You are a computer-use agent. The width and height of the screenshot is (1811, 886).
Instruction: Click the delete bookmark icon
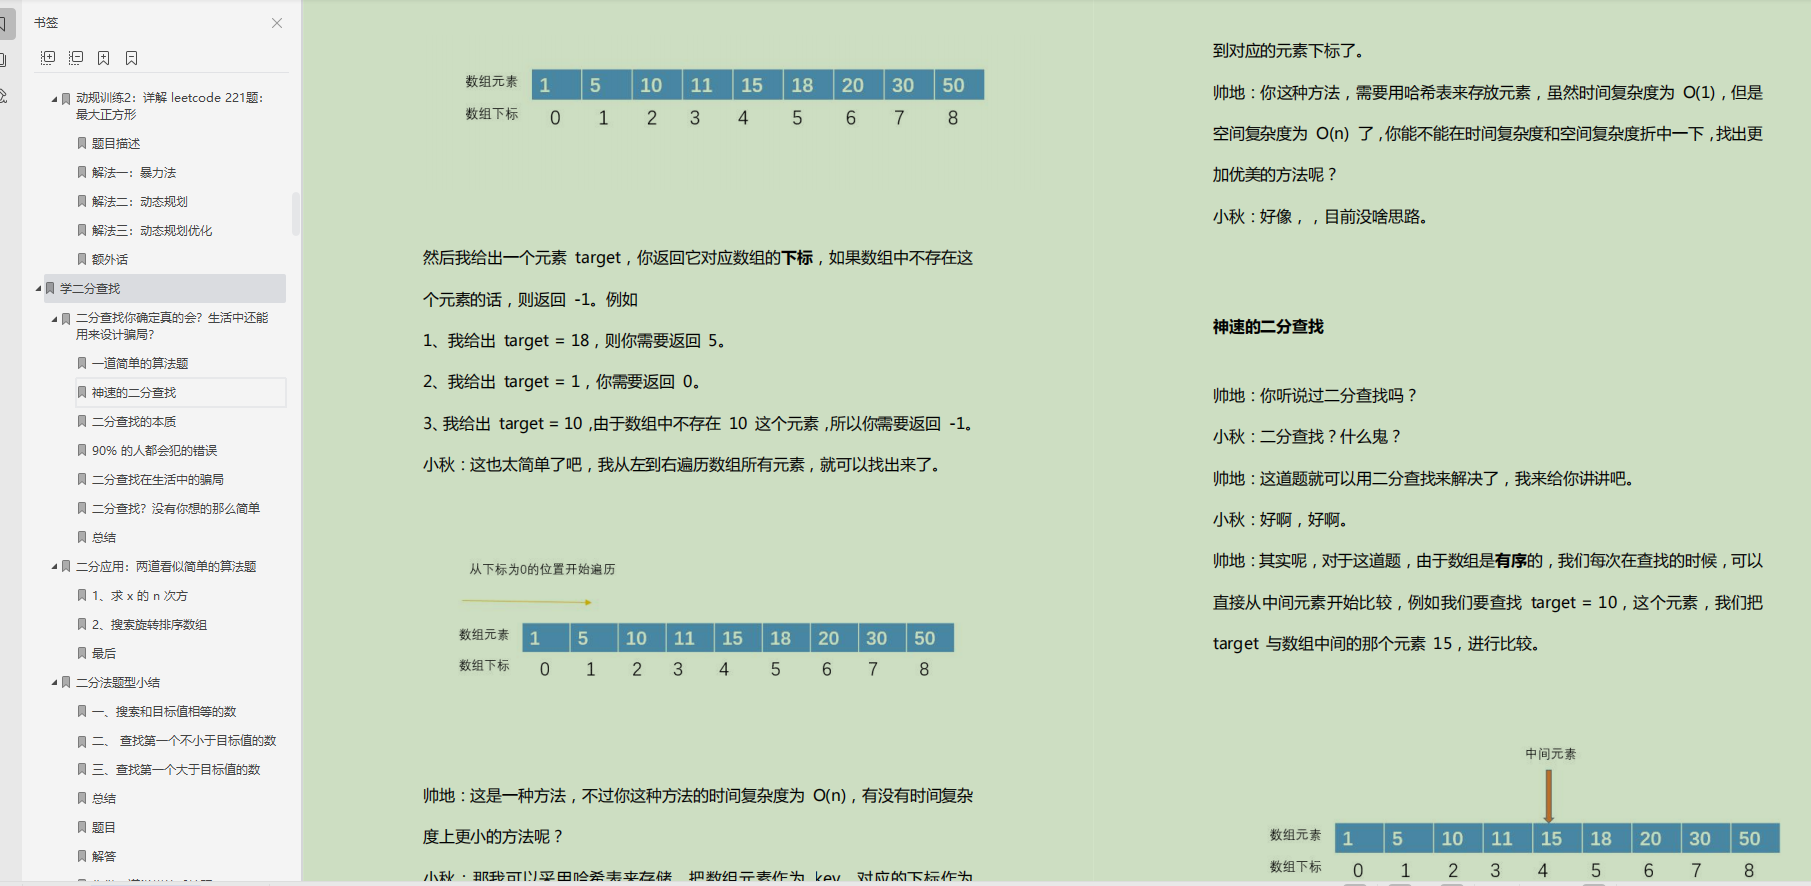coord(131,58)
